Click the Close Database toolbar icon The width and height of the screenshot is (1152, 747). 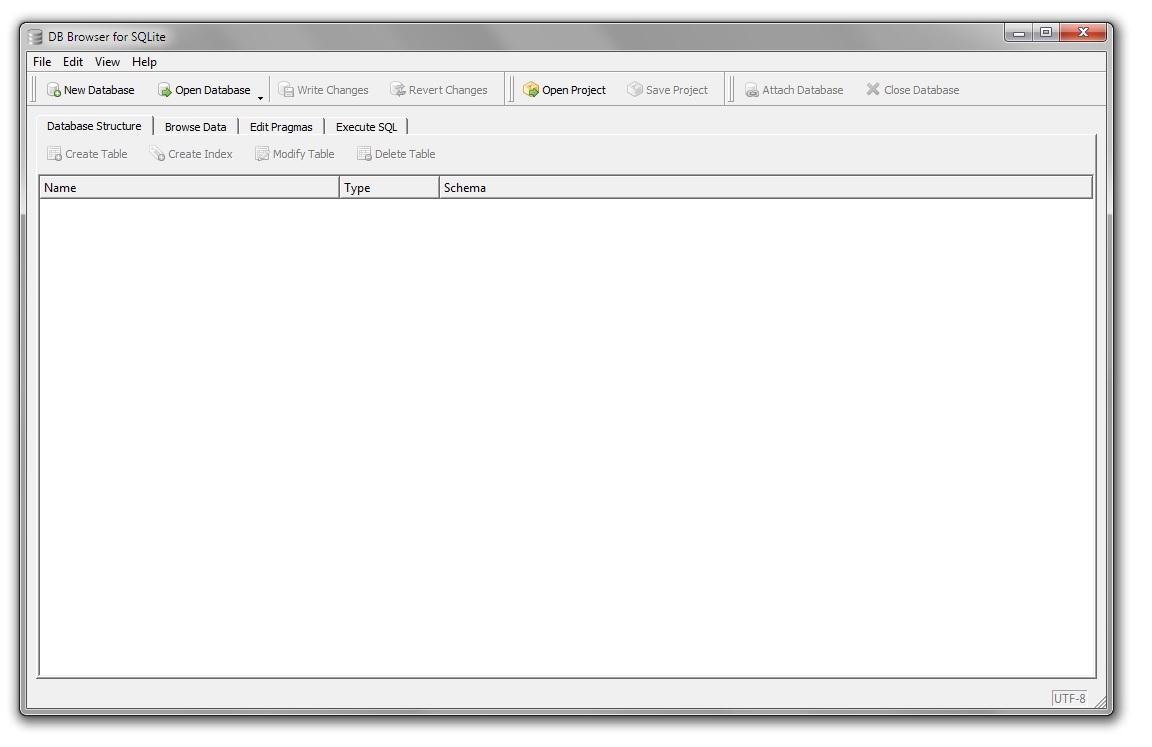[911, 89]
